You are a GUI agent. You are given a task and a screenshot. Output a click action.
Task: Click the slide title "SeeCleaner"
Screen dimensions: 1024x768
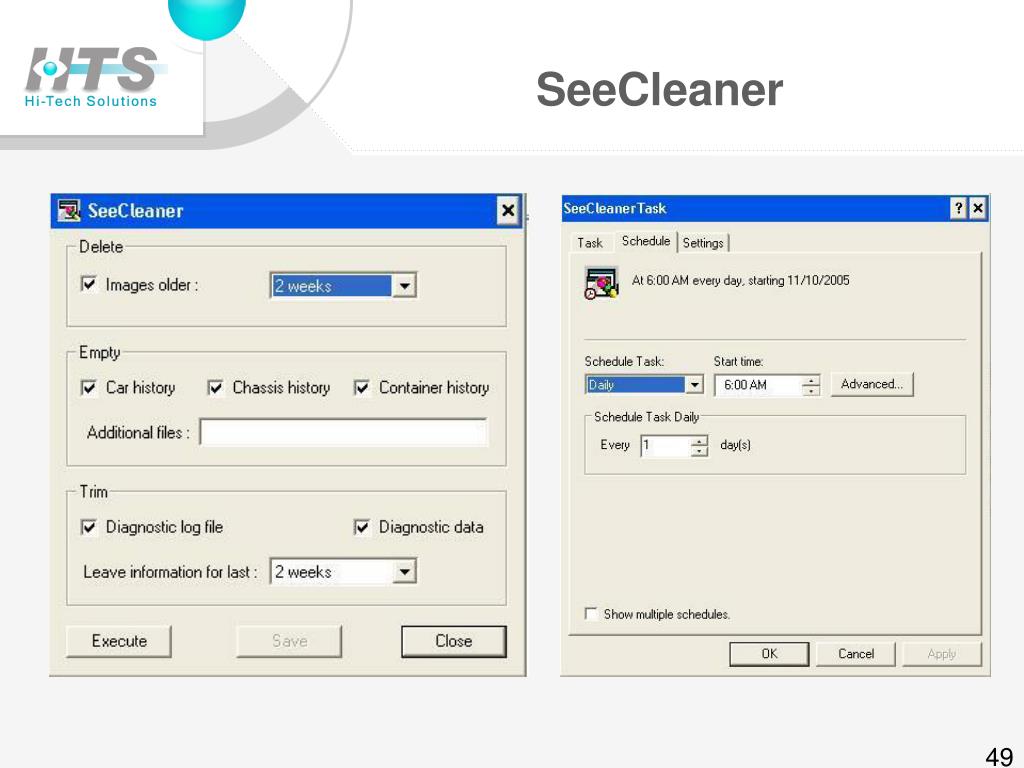(660, 89)
